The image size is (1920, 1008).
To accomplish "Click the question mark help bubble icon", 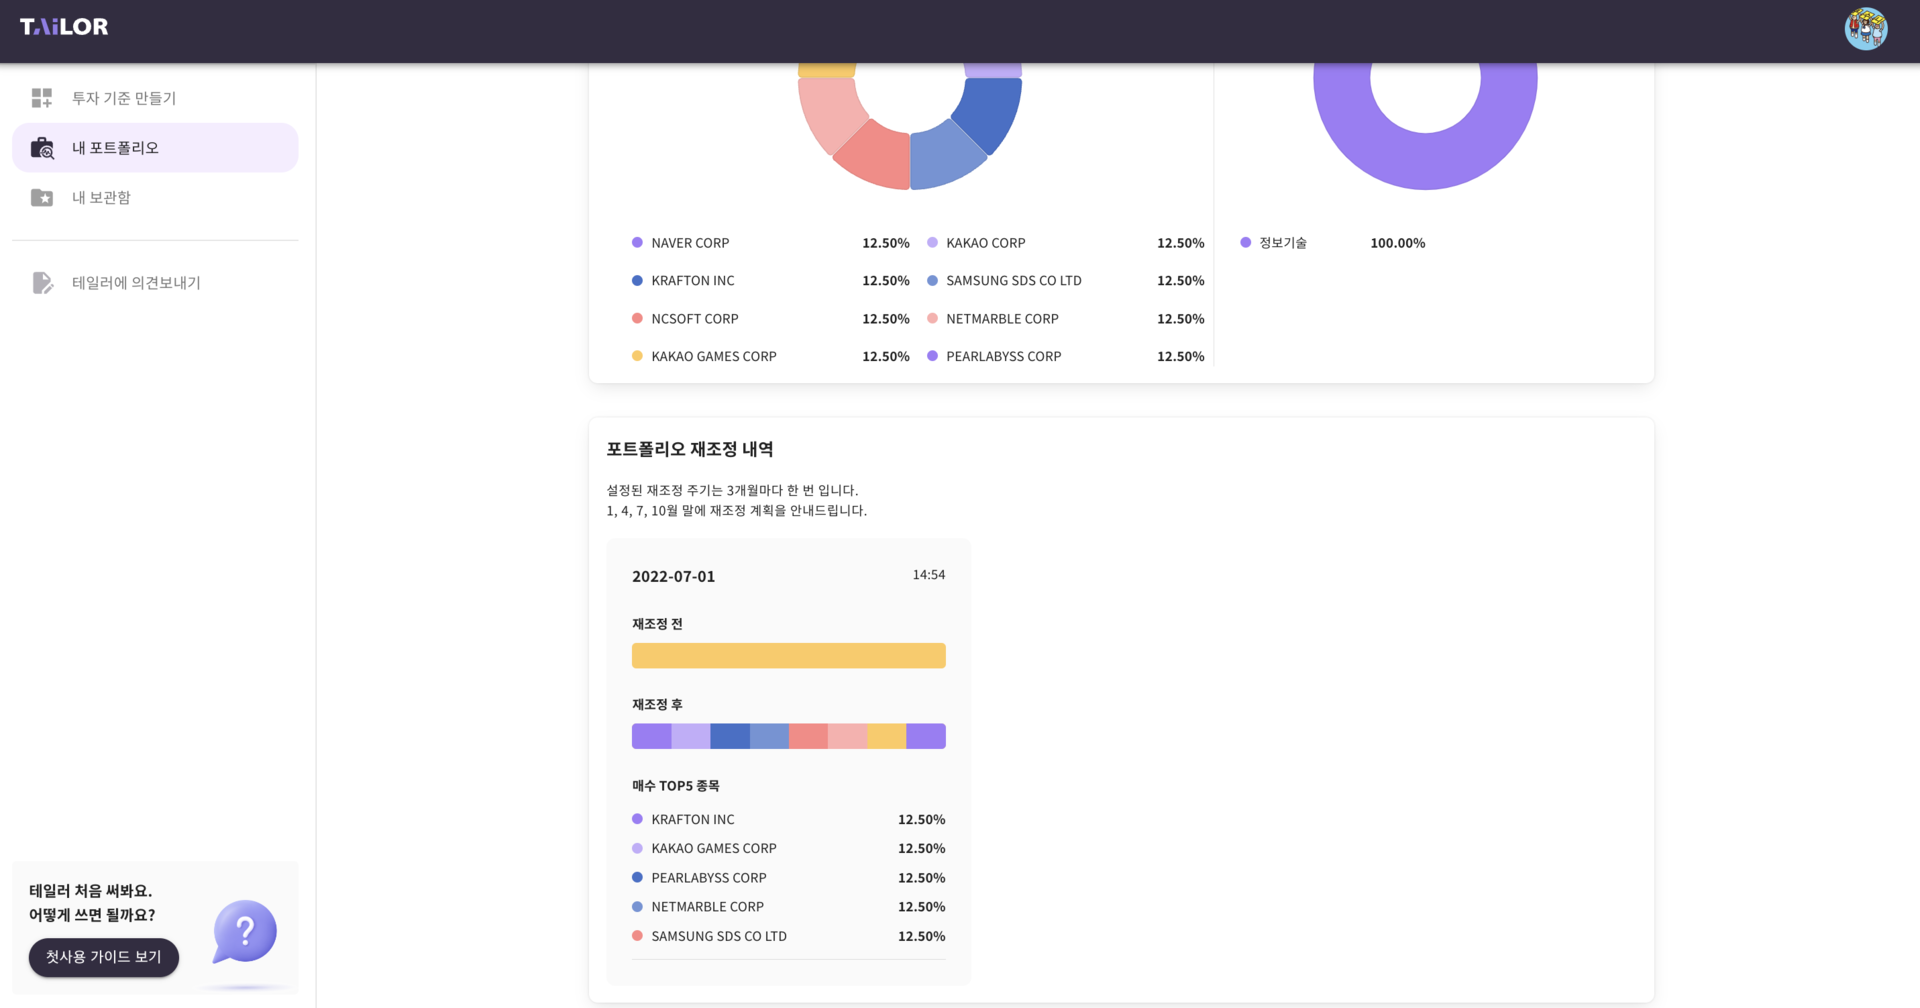I will 245,931.
